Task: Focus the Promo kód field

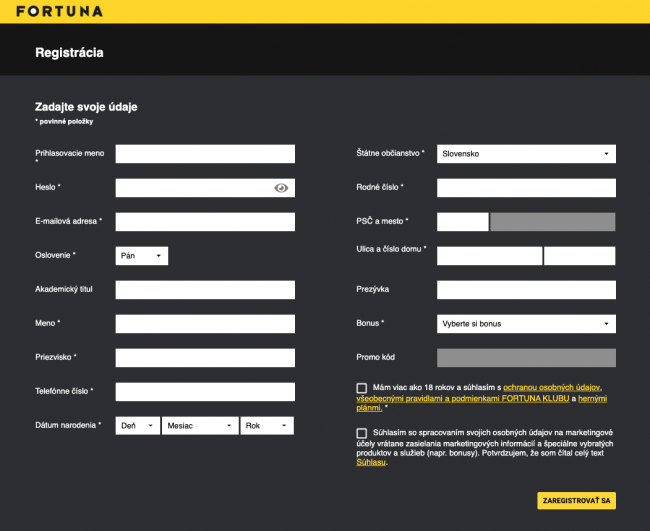Action: [x=526, y=358]
